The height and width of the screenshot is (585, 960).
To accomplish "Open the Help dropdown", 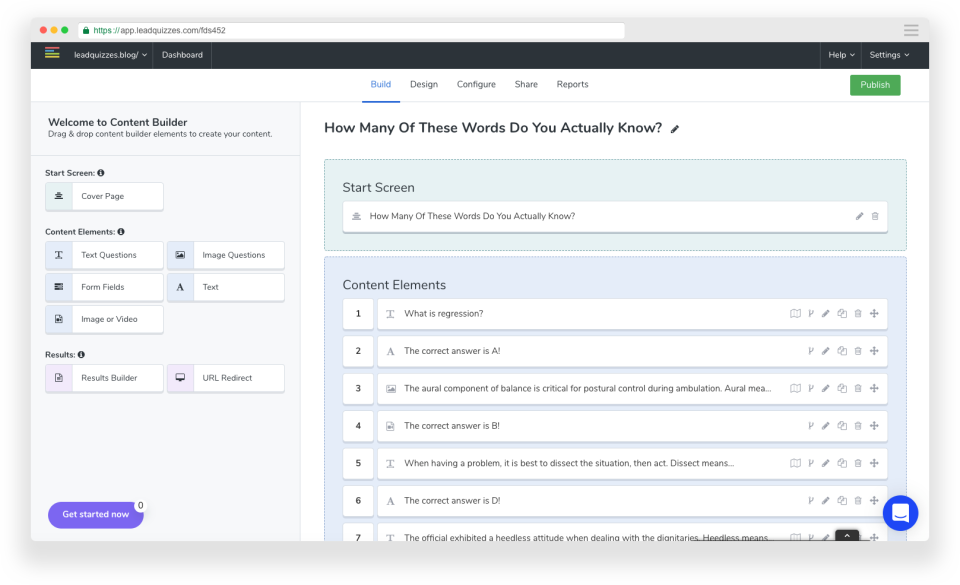I will point(841,55).
